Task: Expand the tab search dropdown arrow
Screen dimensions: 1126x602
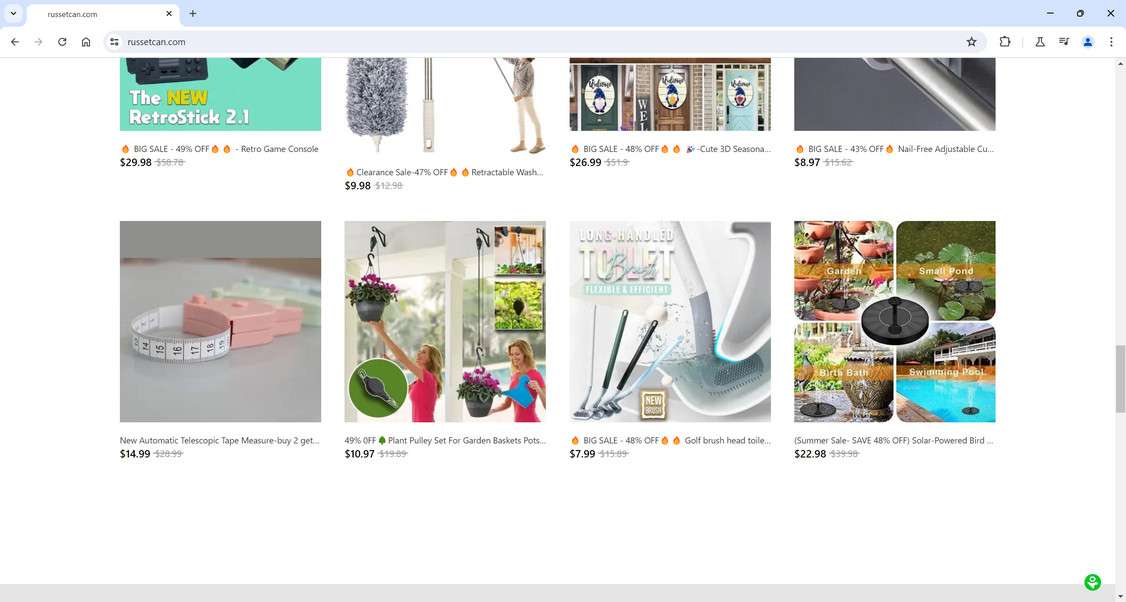Action: point(13,14)
